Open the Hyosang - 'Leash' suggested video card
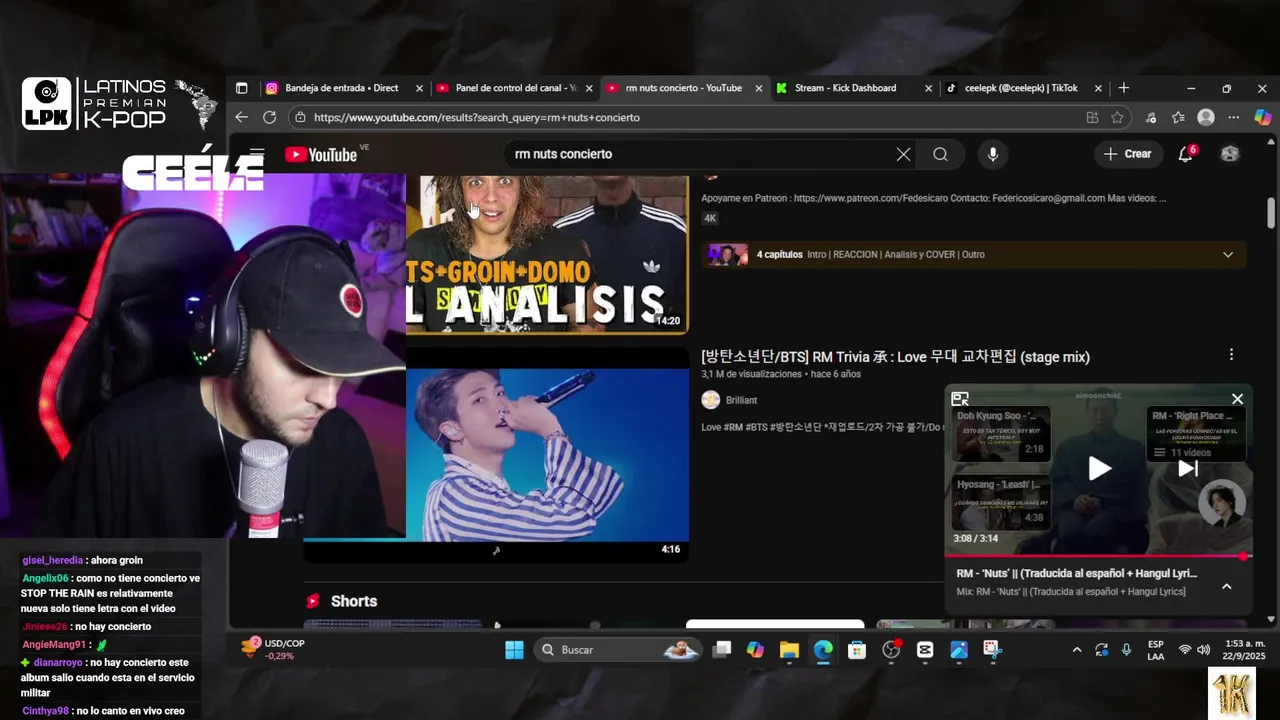 click(x=1002, y=502)
